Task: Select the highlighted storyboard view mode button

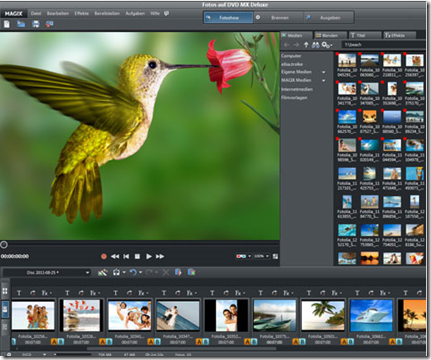Action: click(5, 310)
